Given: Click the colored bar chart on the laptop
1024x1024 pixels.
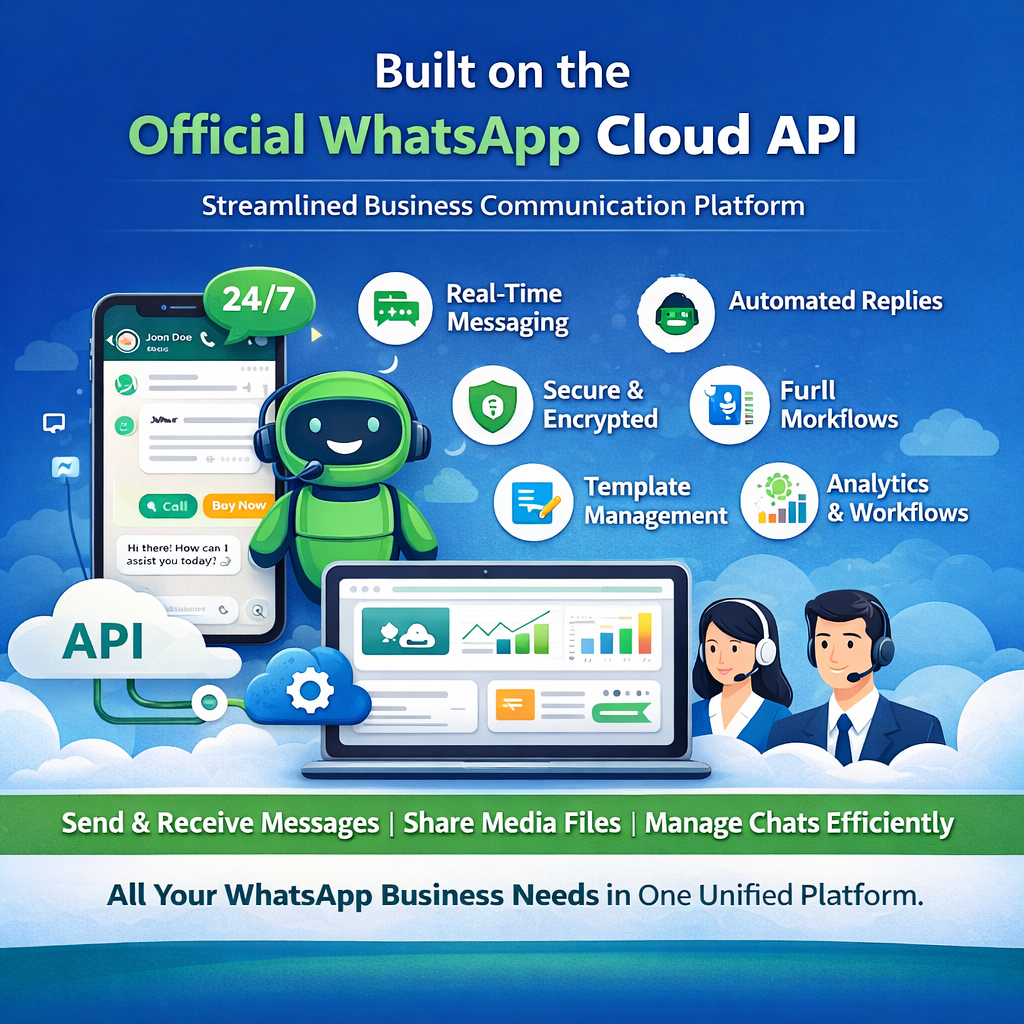Looking at the screenshot, I should click(x=608, y=634).
